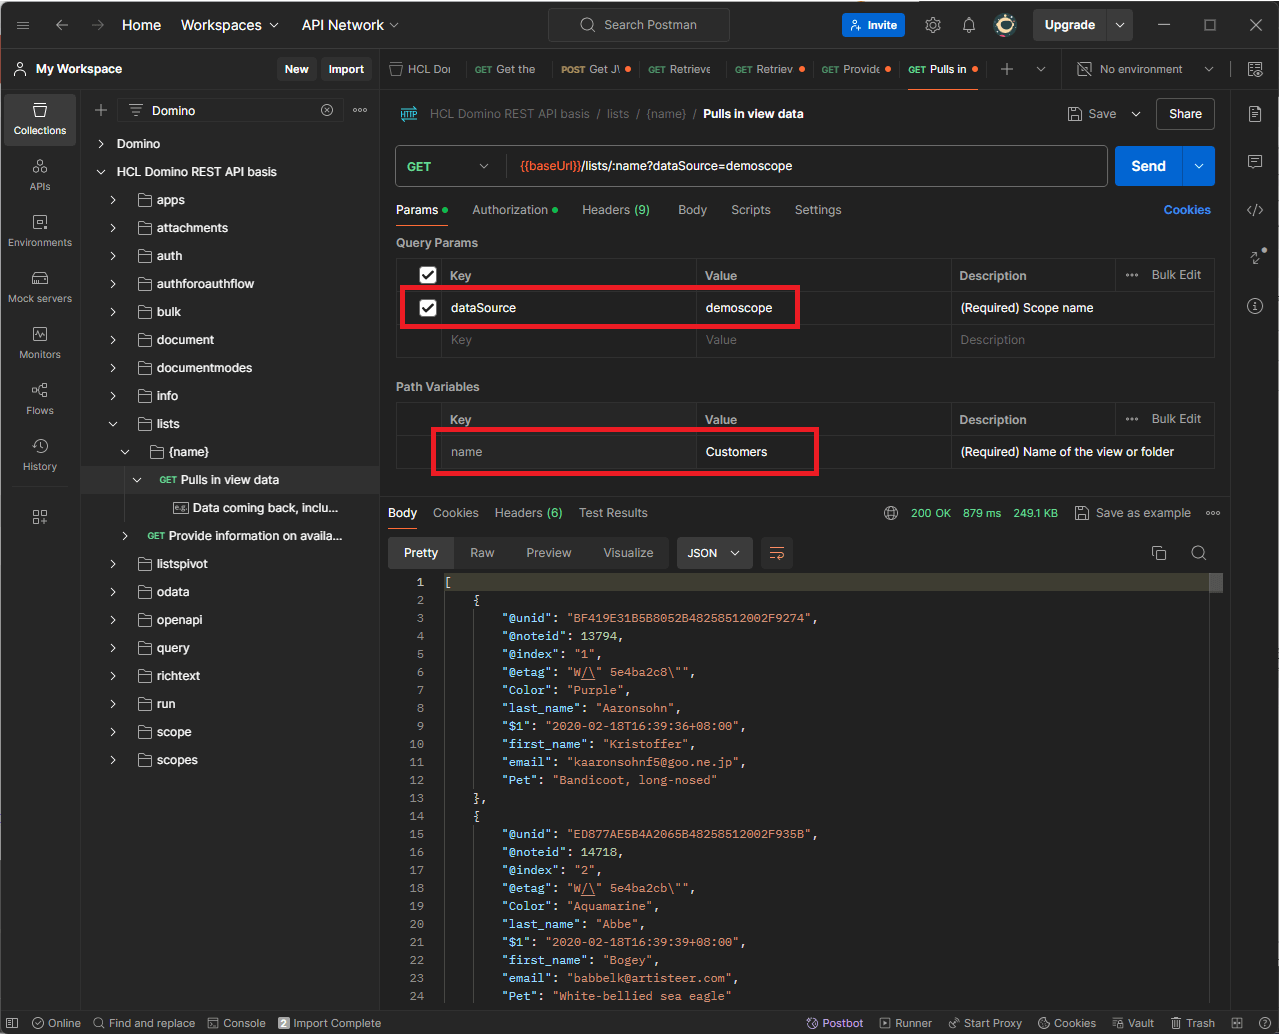
Task: Switch to the Raw response view tab
Action: coord(482,553)
